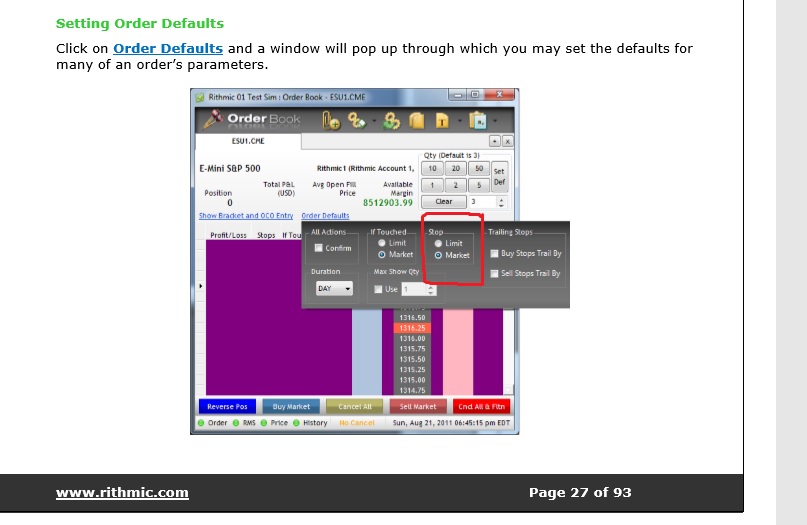Toggle the Use checkbox under Max Show Qty
Image resolution: width=807 pixels, height=525 pixels.
point(378,289)
